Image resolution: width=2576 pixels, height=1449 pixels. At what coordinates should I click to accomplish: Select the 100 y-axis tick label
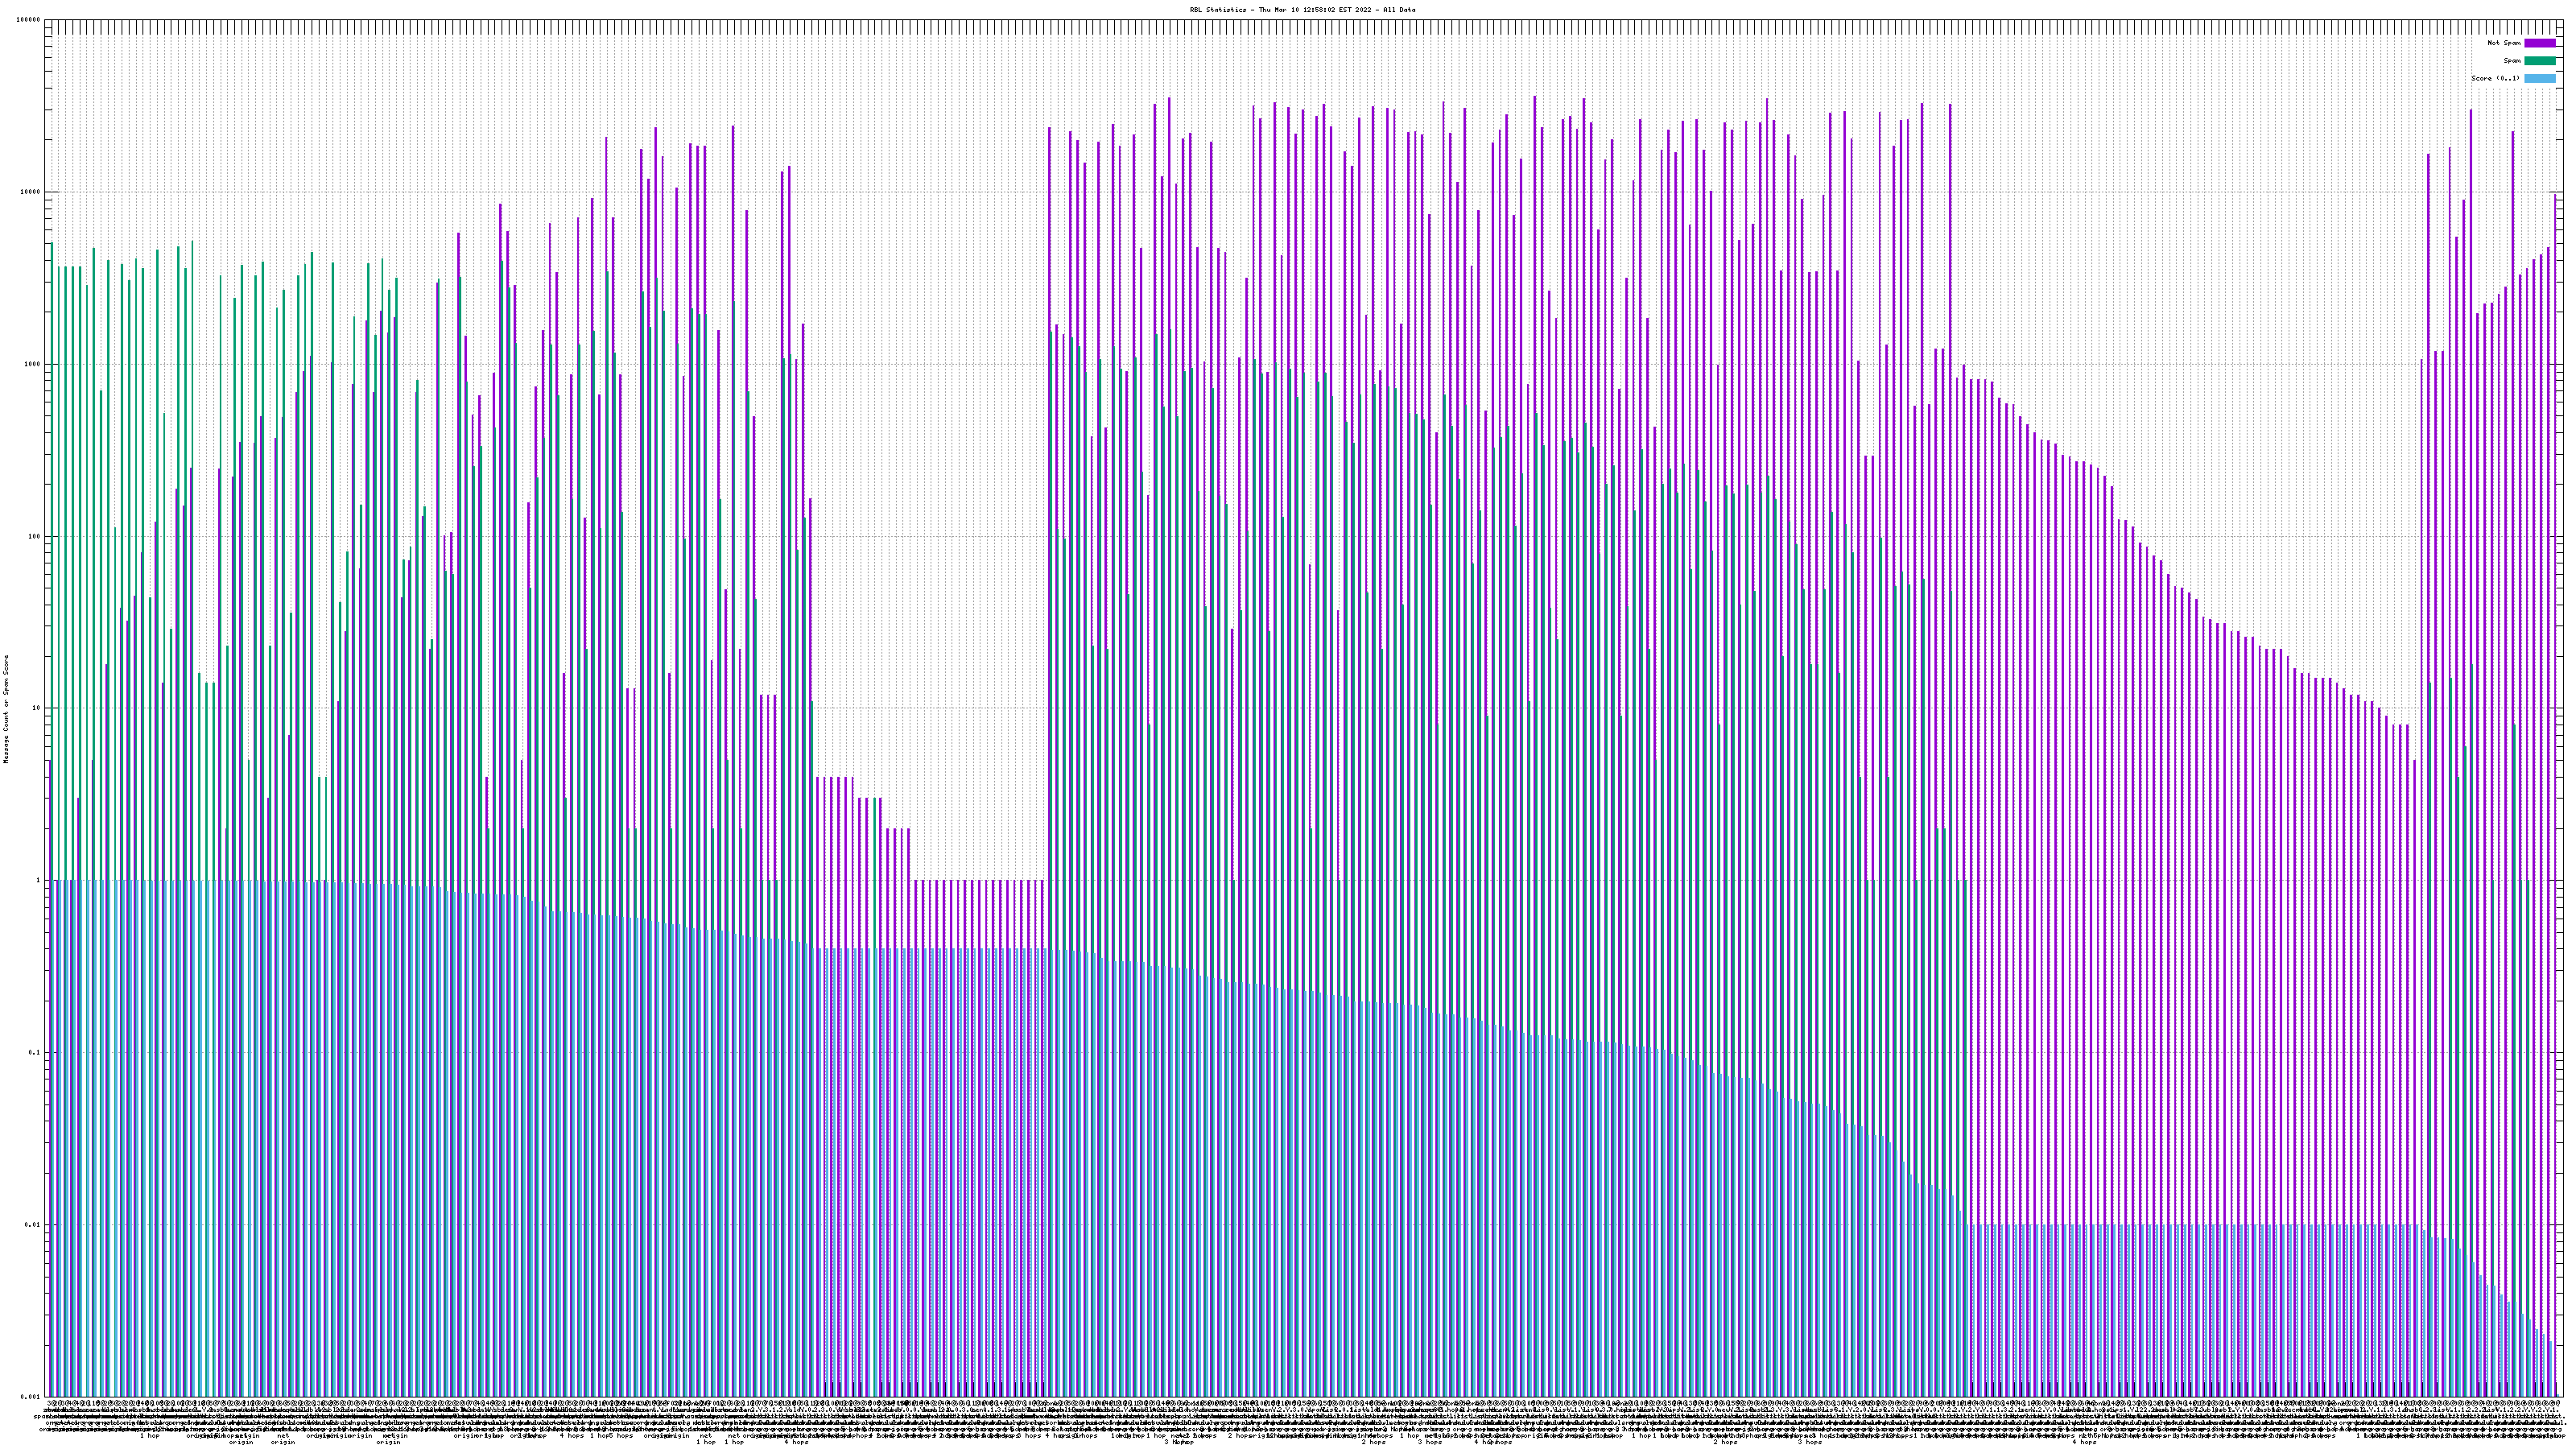35,536
